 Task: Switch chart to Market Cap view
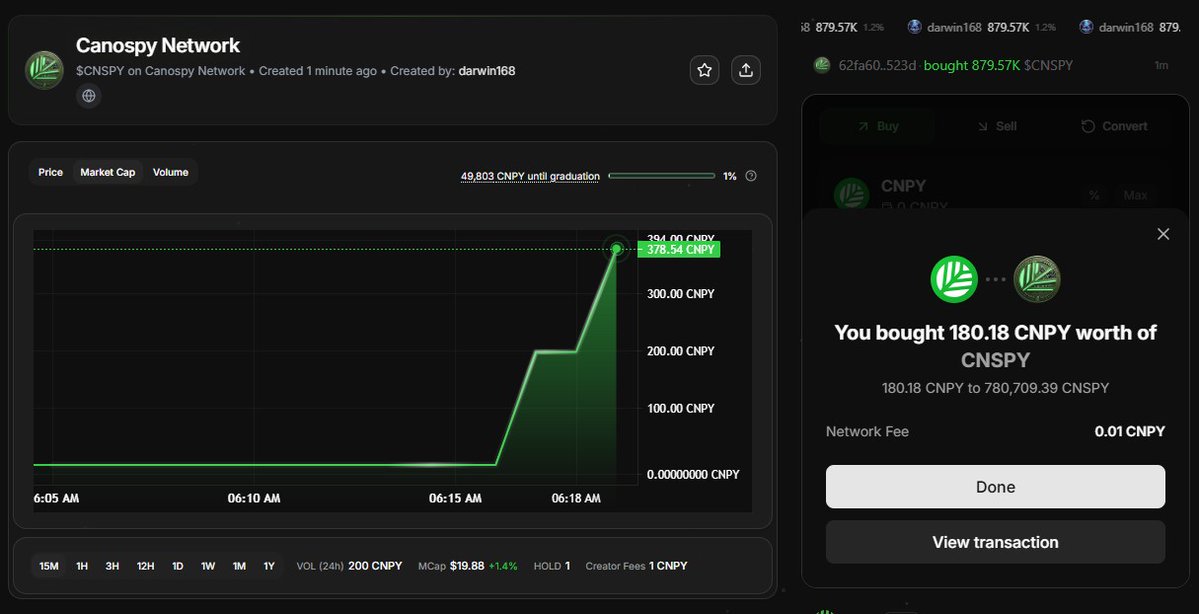tap(107, 171)
